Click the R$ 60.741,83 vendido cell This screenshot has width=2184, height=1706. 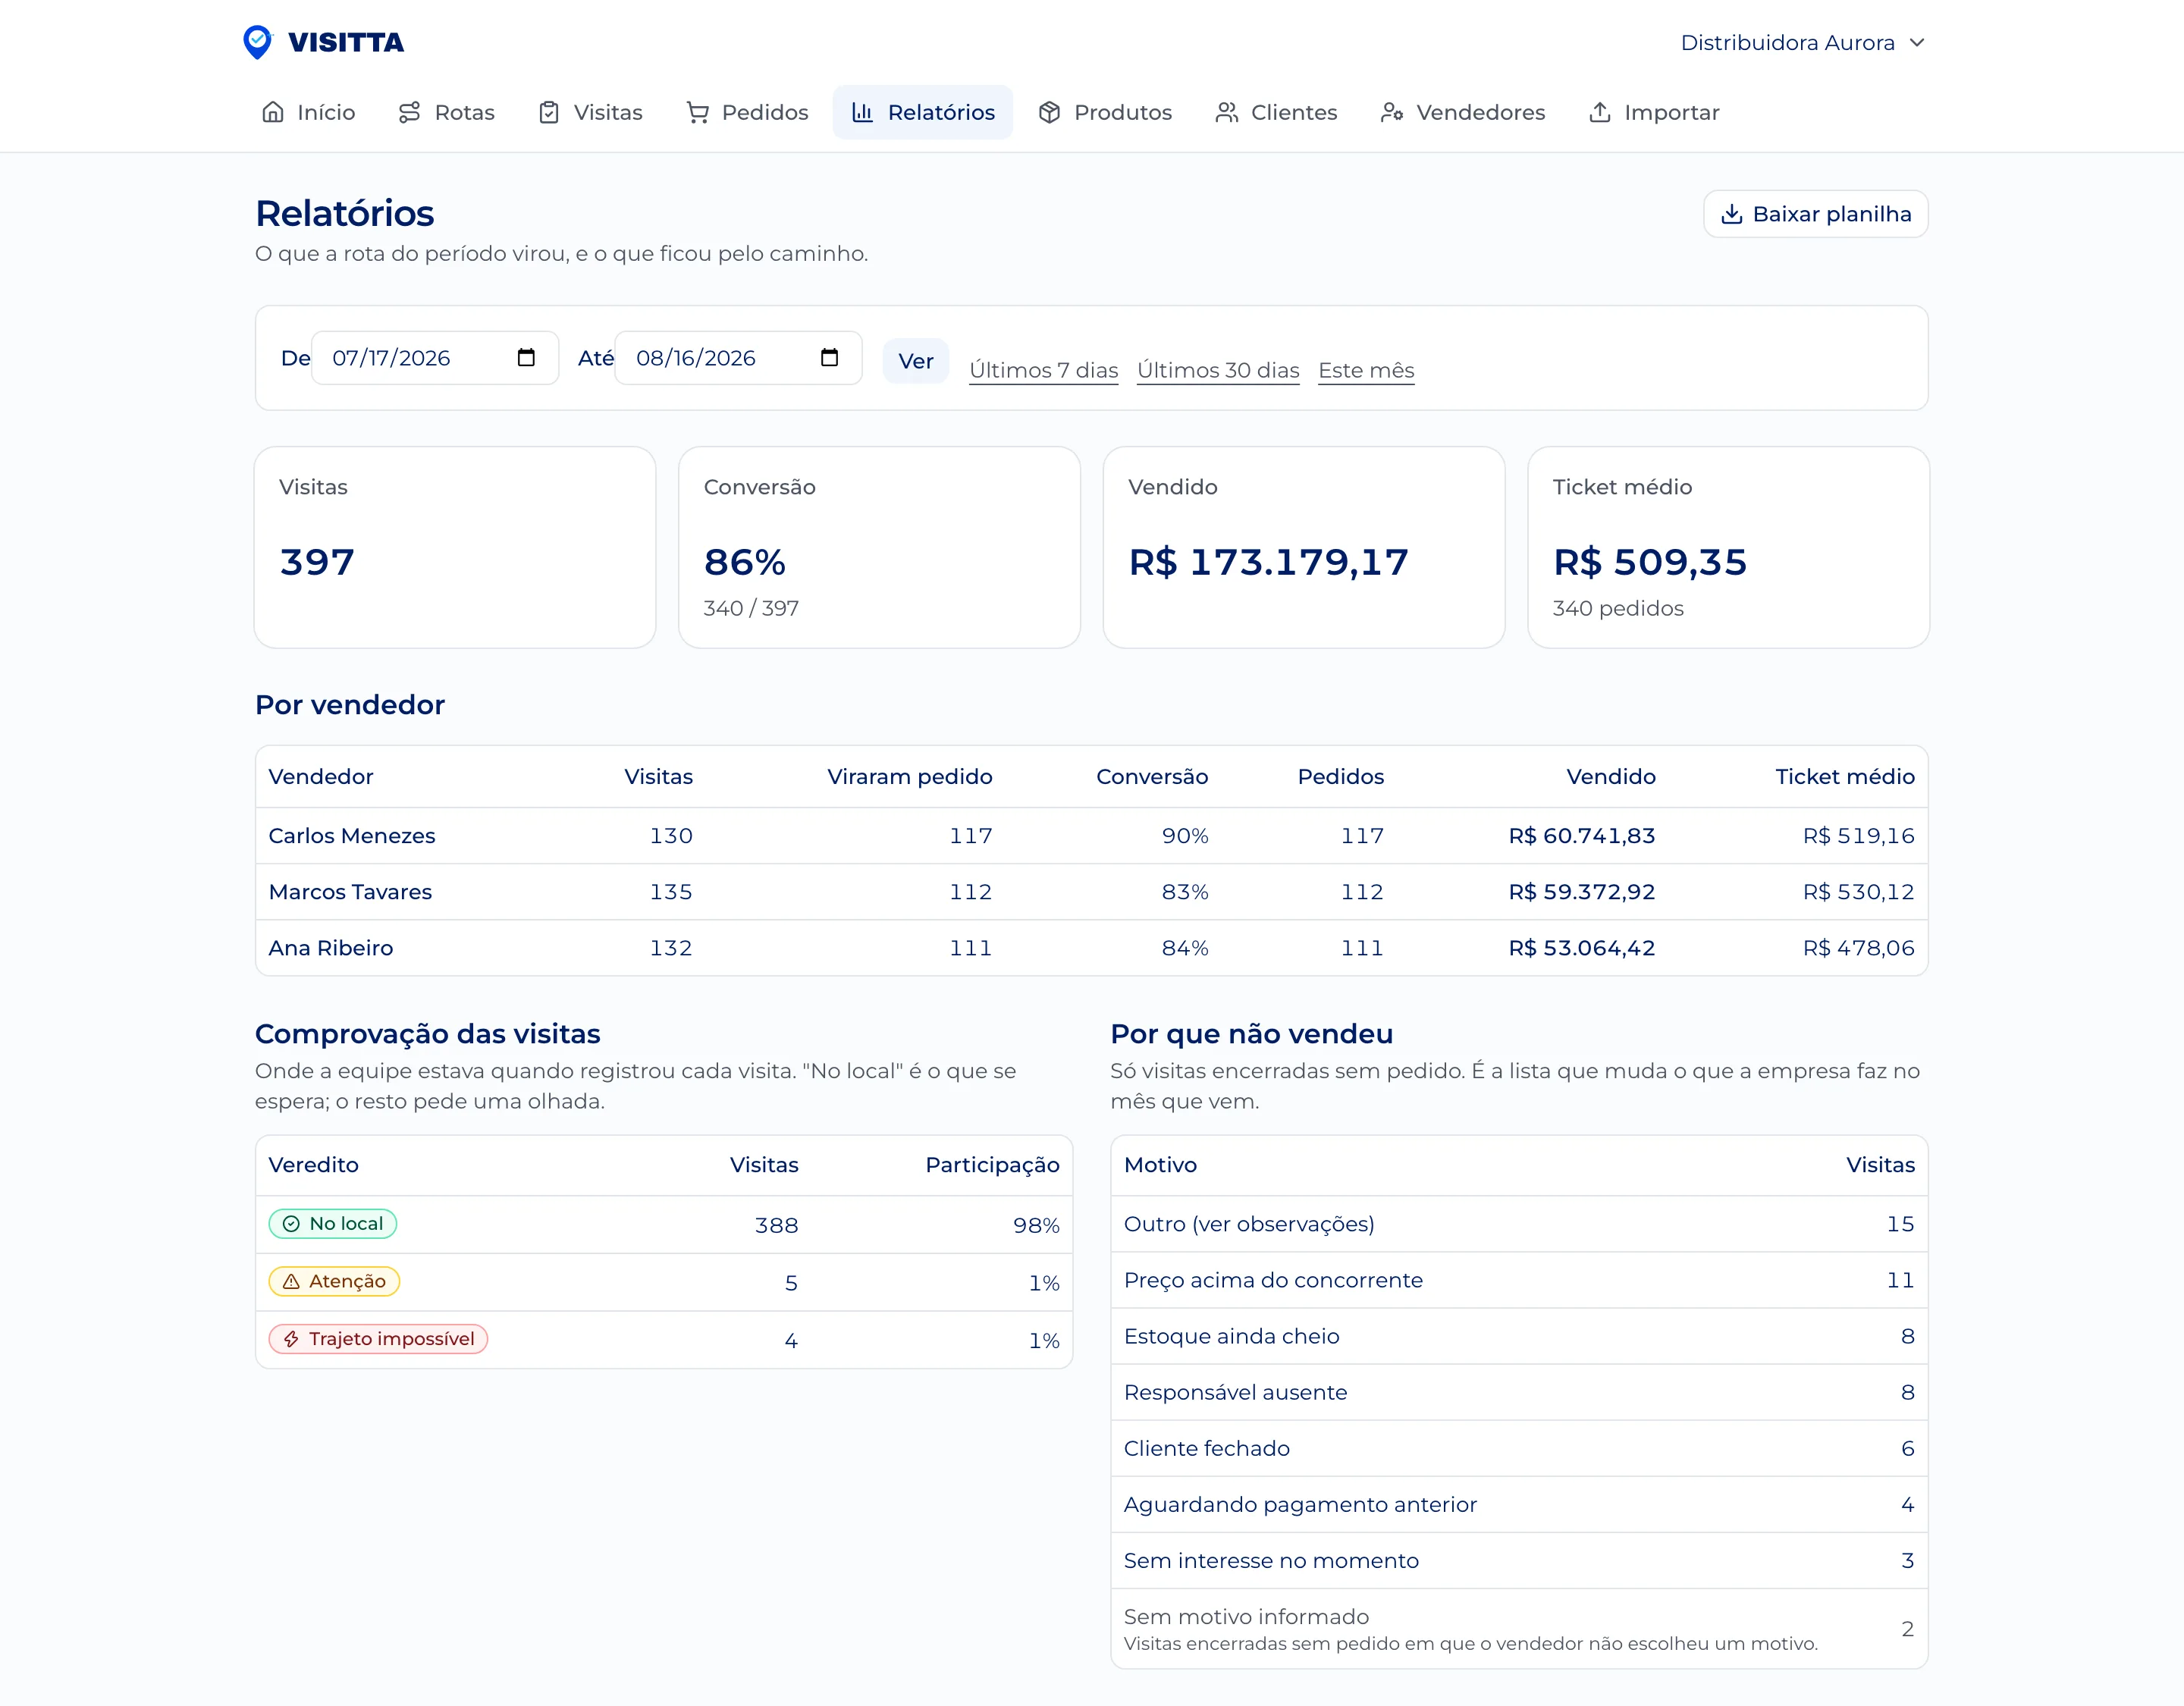point(1581,836)
